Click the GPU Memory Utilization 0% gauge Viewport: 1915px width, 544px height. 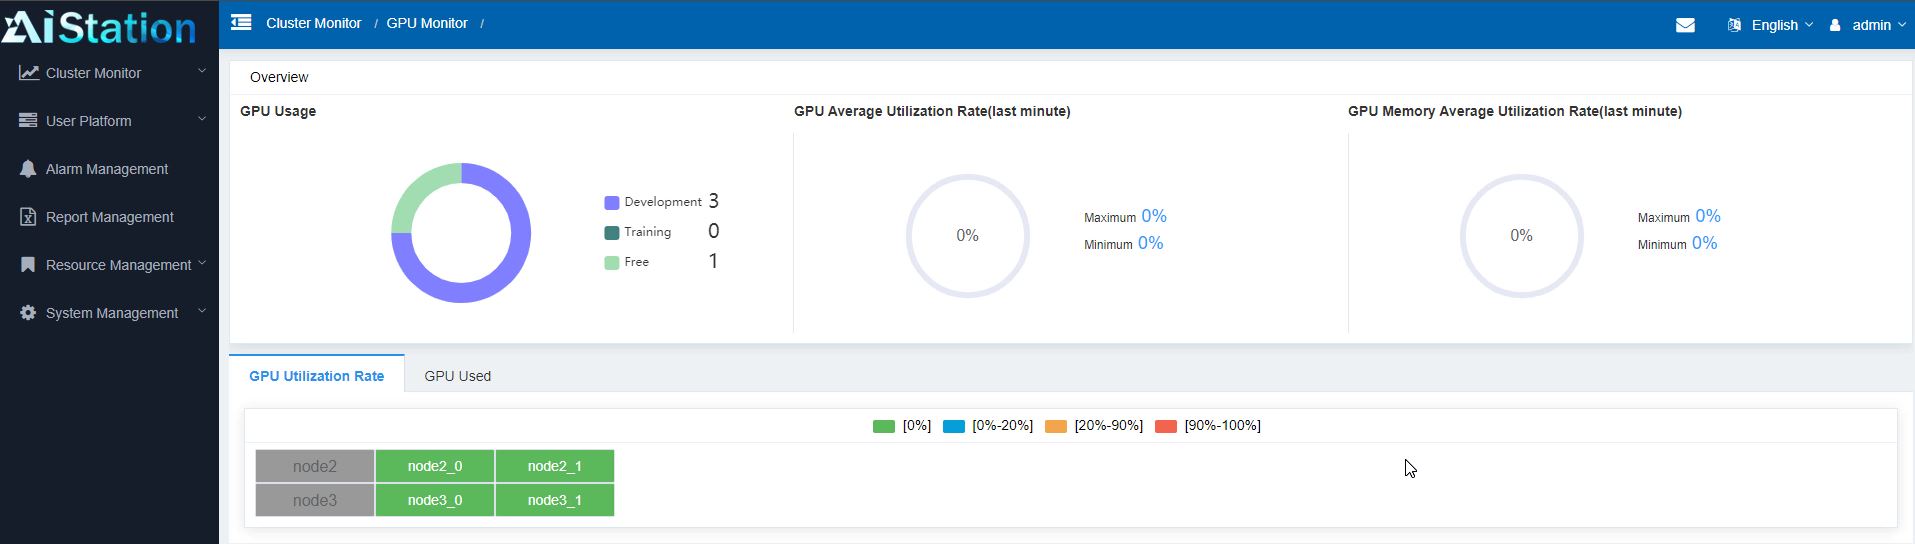pyautogui.click(x=1522, y=236)
